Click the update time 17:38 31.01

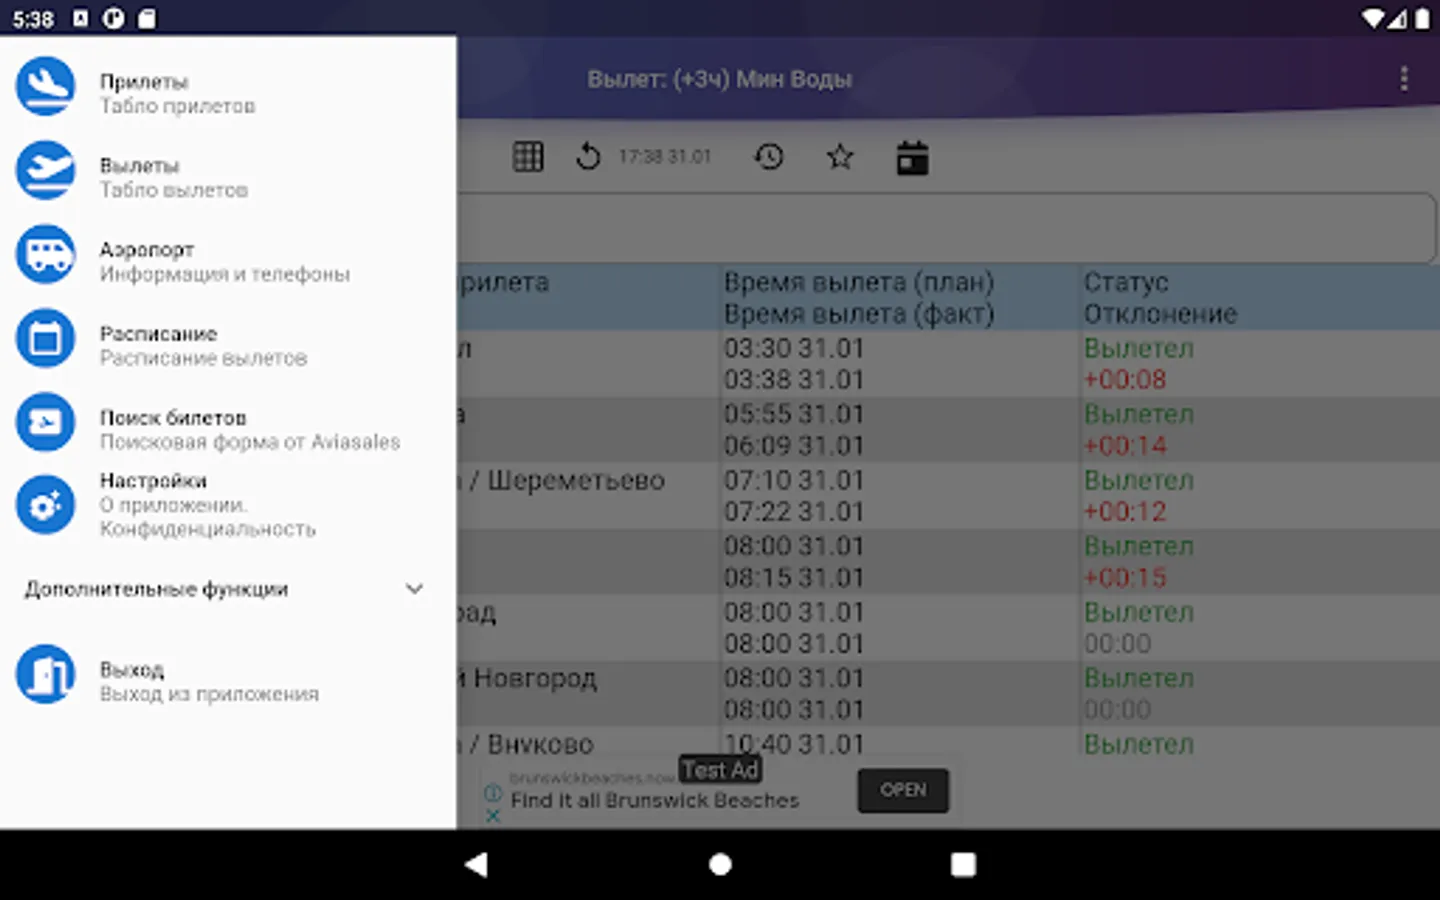[x=664, y=157]
